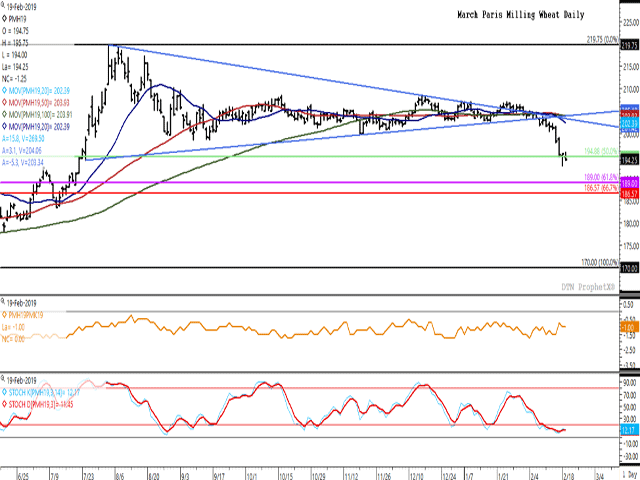This screenshot has width=640, height=480.
Task: Click the 219.75 (0.0%) retracement label
Action: (602, 40)
